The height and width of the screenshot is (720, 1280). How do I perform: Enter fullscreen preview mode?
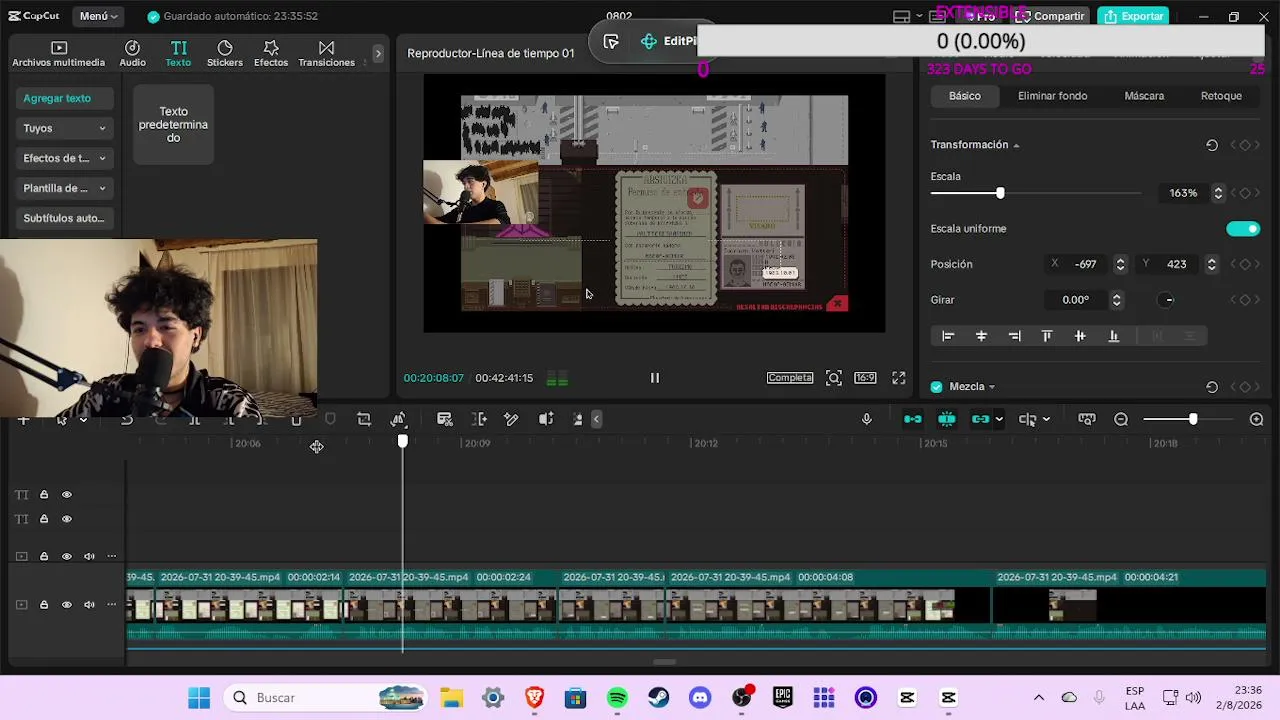(899, 378)
